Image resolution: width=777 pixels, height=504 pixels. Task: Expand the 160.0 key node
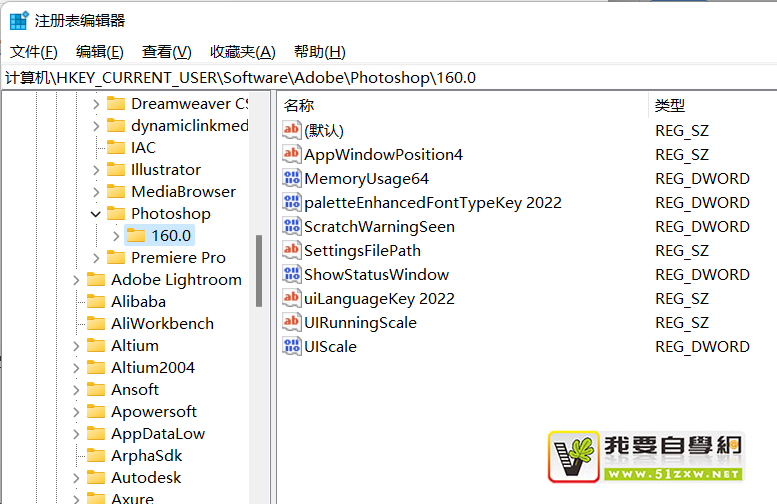[116, 236]
